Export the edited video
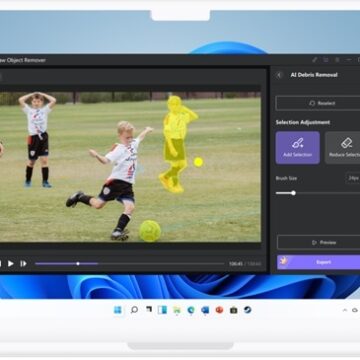Image resolution: width=360 pixels, height=360 pixels. coord(318,262)
